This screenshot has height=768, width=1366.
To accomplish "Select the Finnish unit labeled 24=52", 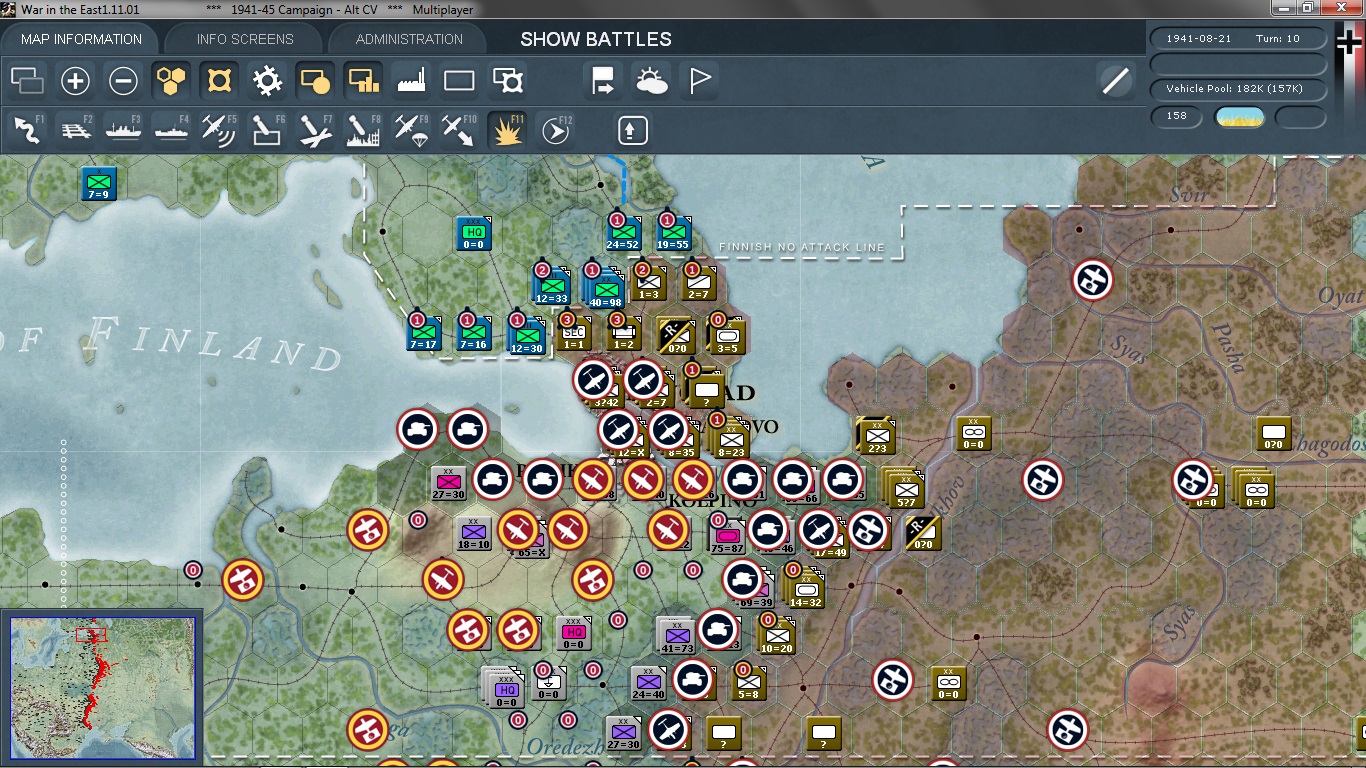I will [x=622, y=234].
